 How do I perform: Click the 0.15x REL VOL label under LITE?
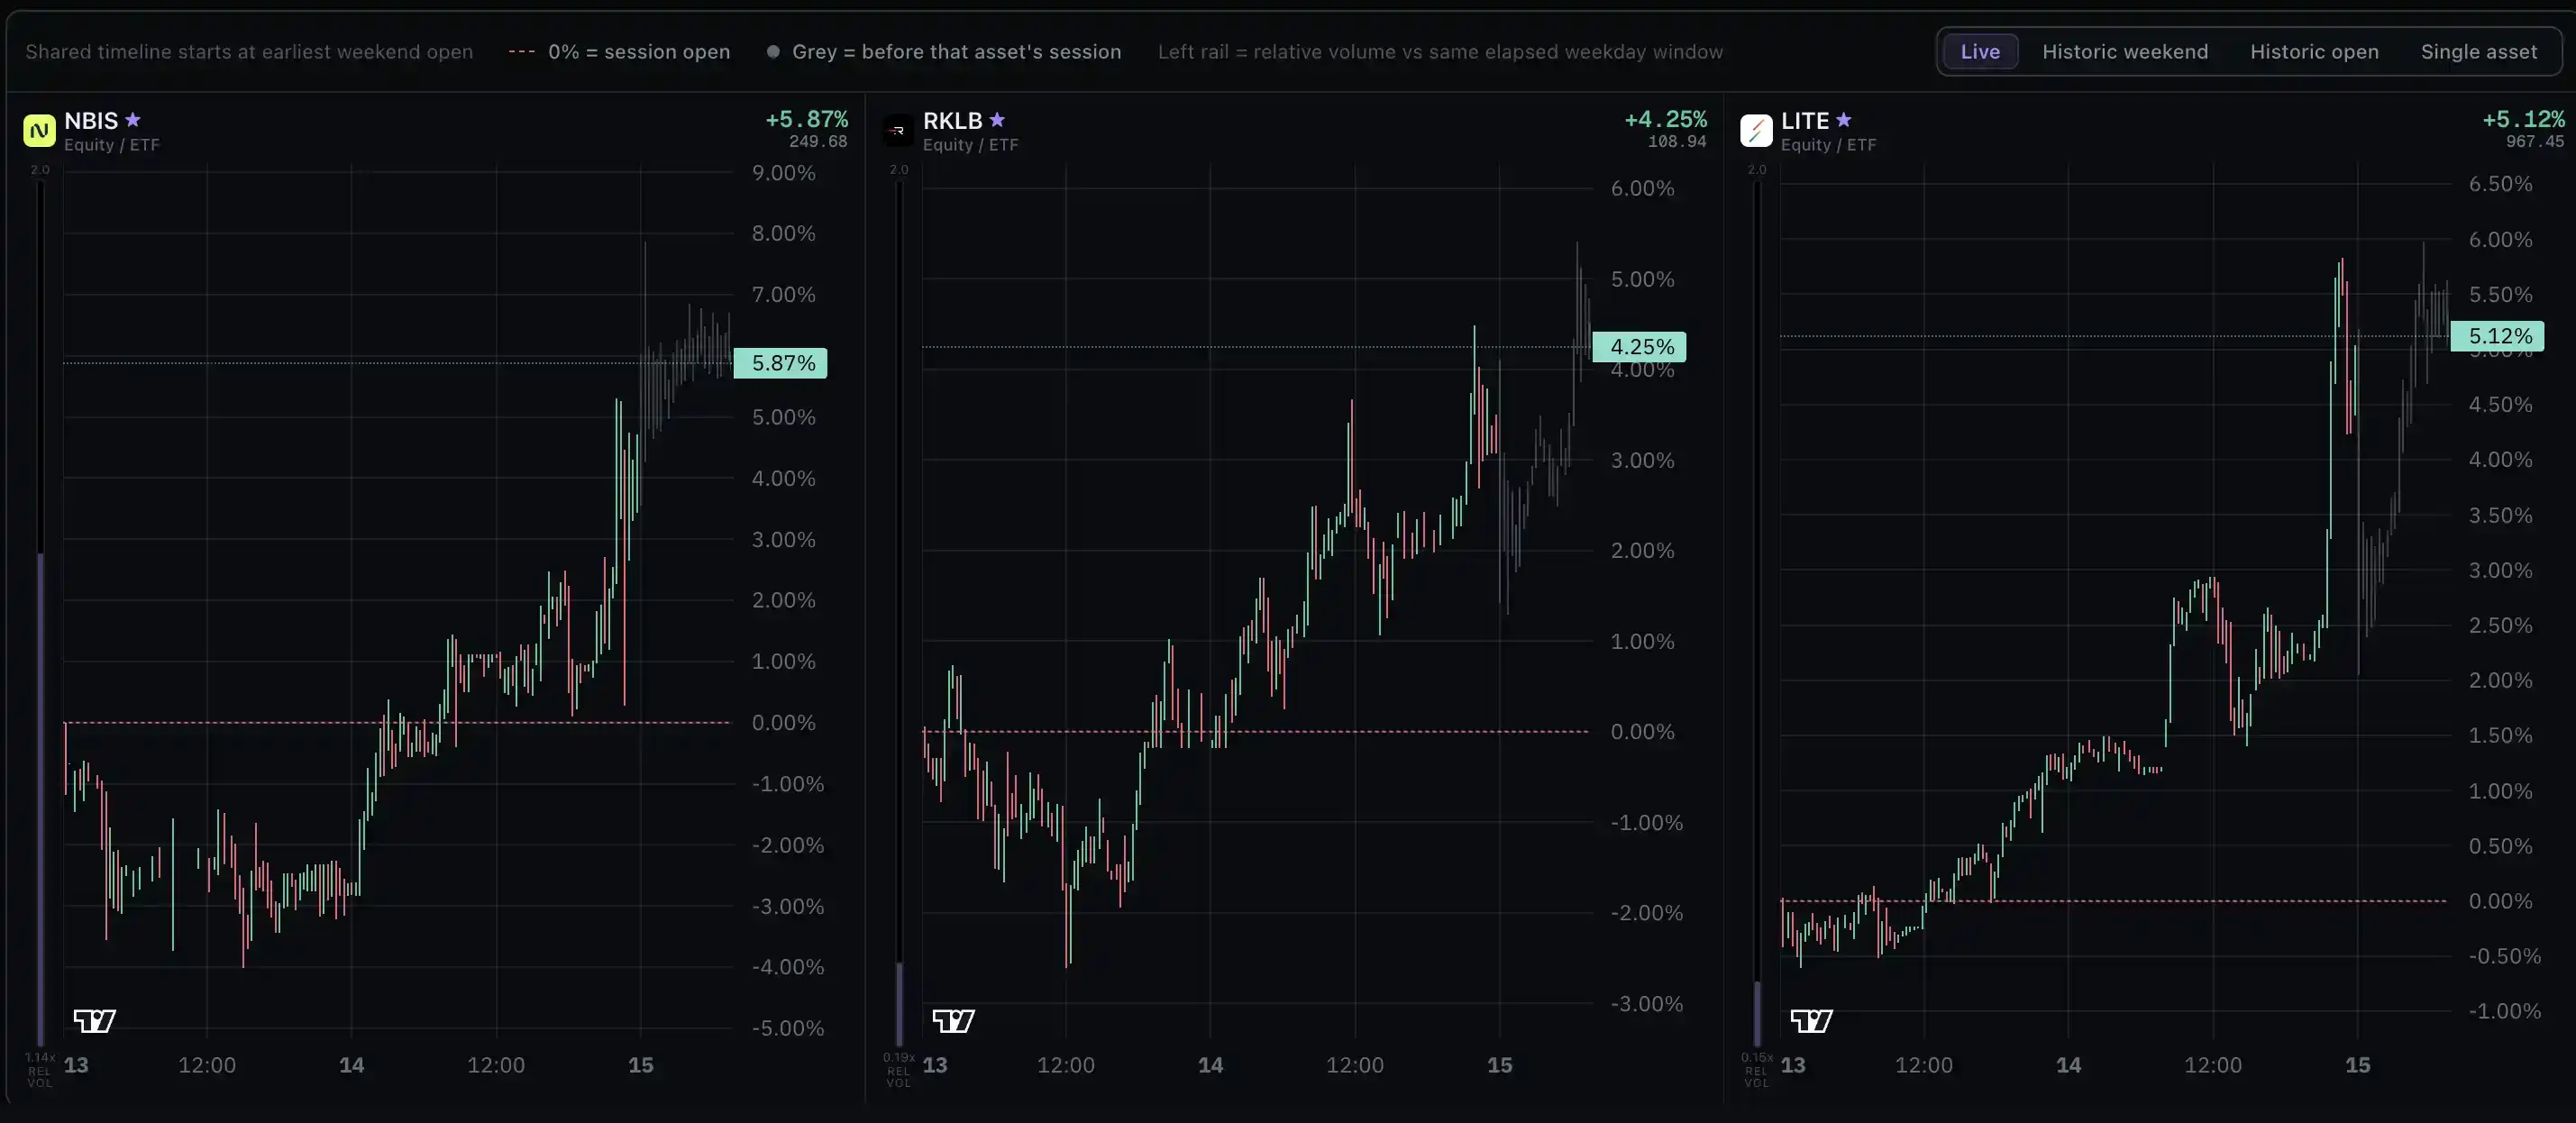(1757, 1070)
